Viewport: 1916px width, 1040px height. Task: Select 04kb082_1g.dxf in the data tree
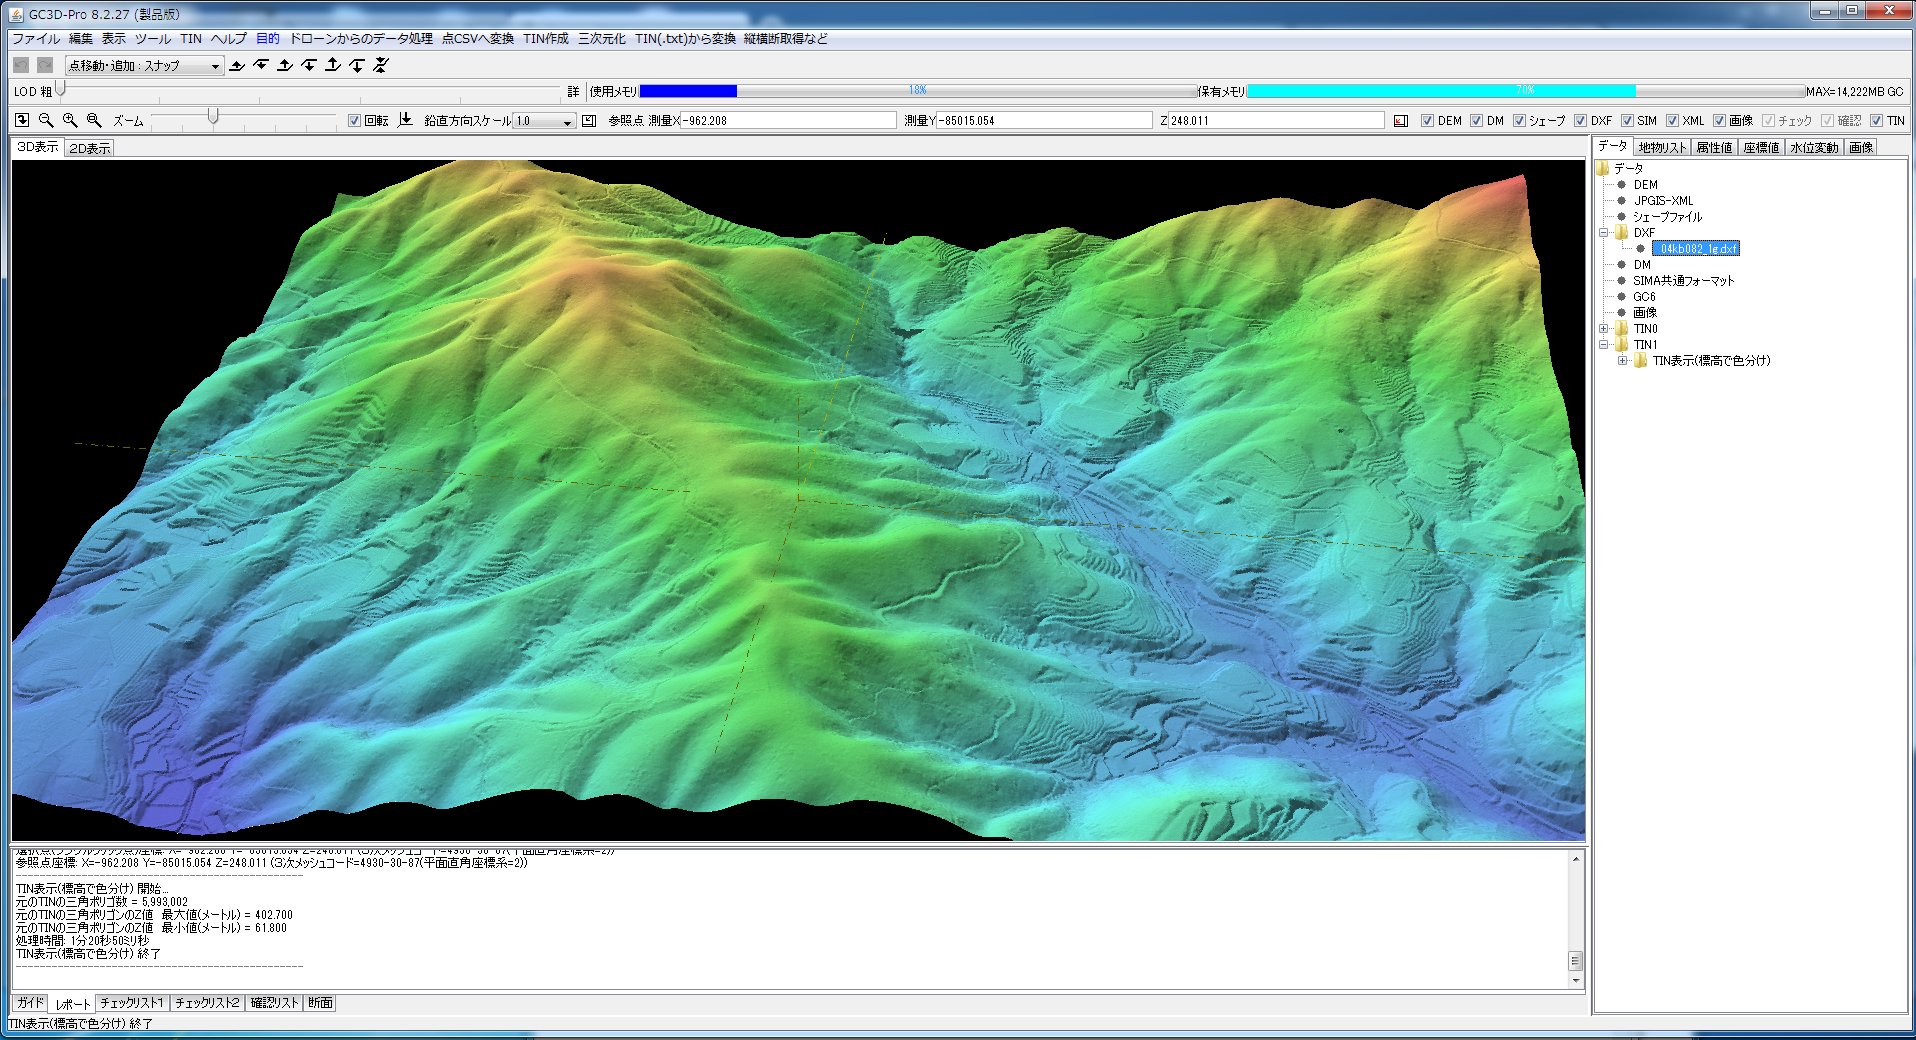[1698, 249]
